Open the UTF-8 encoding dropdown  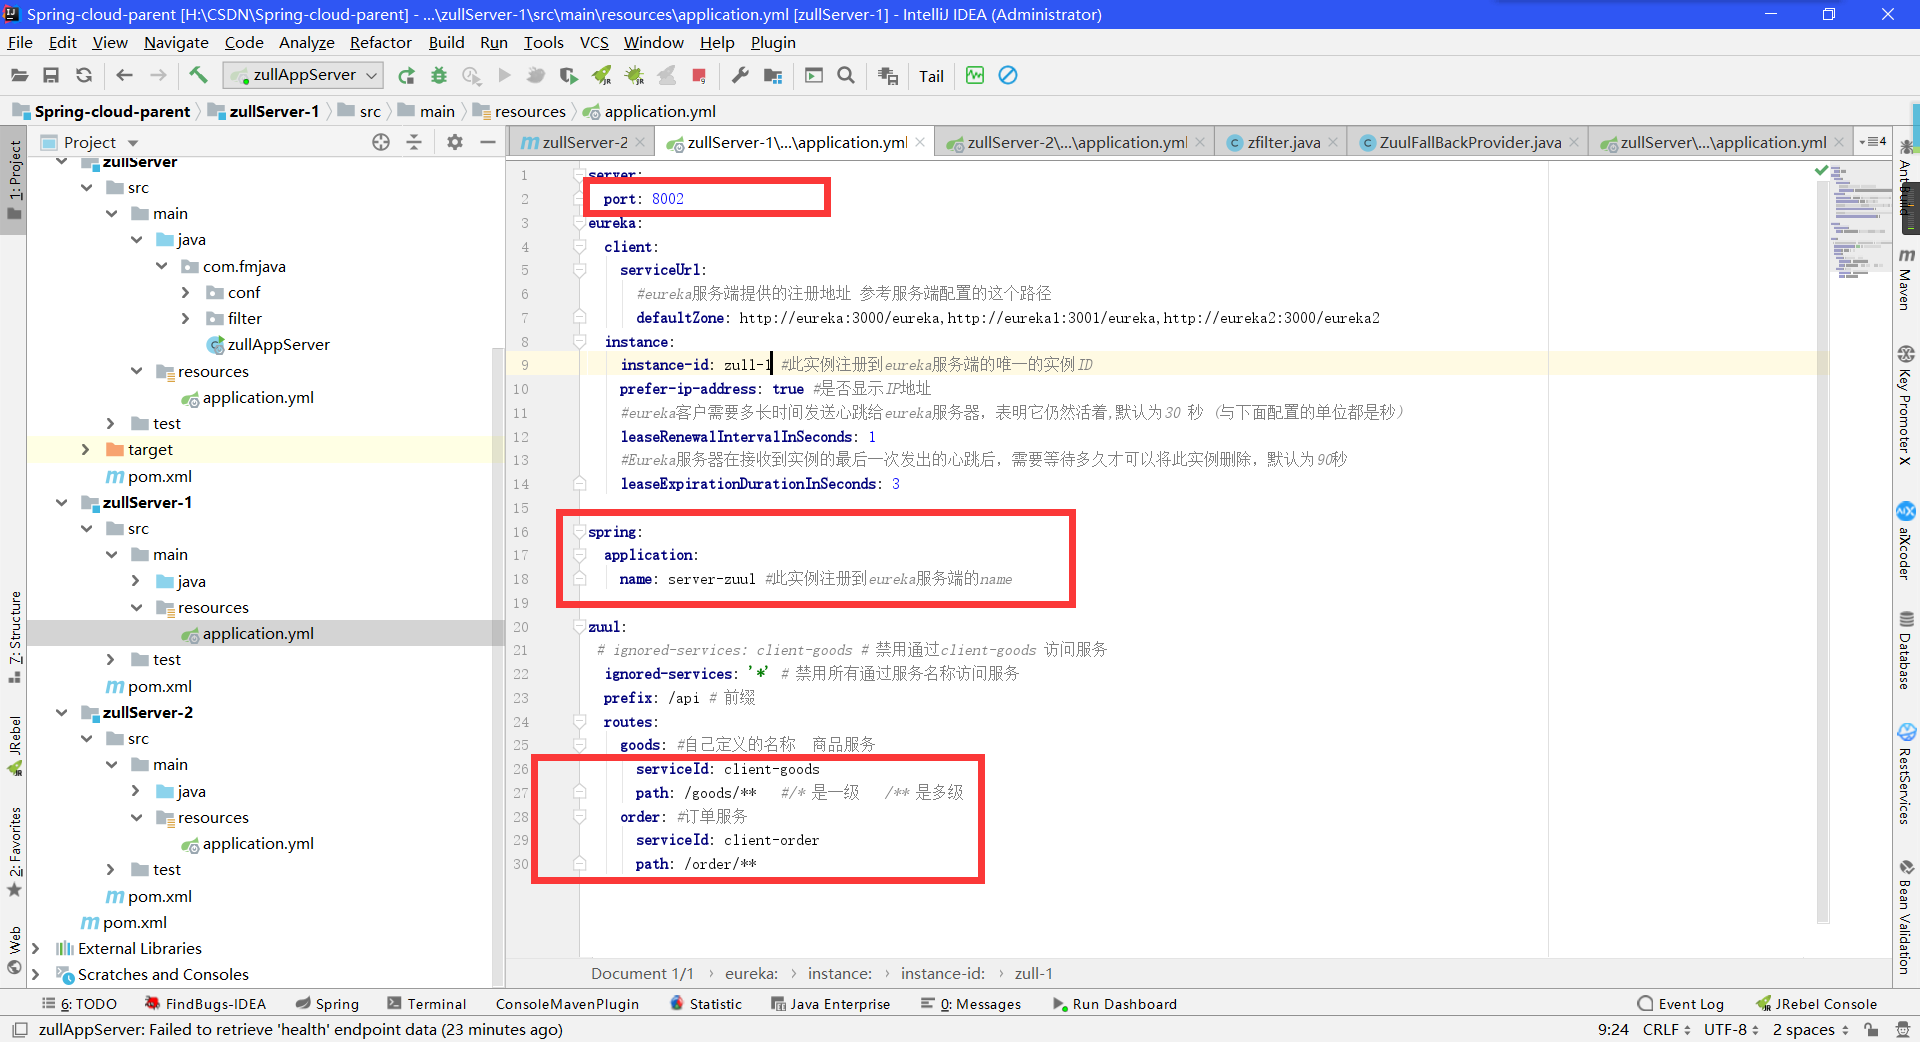pyautogui.click(x=1731, y=1029)
